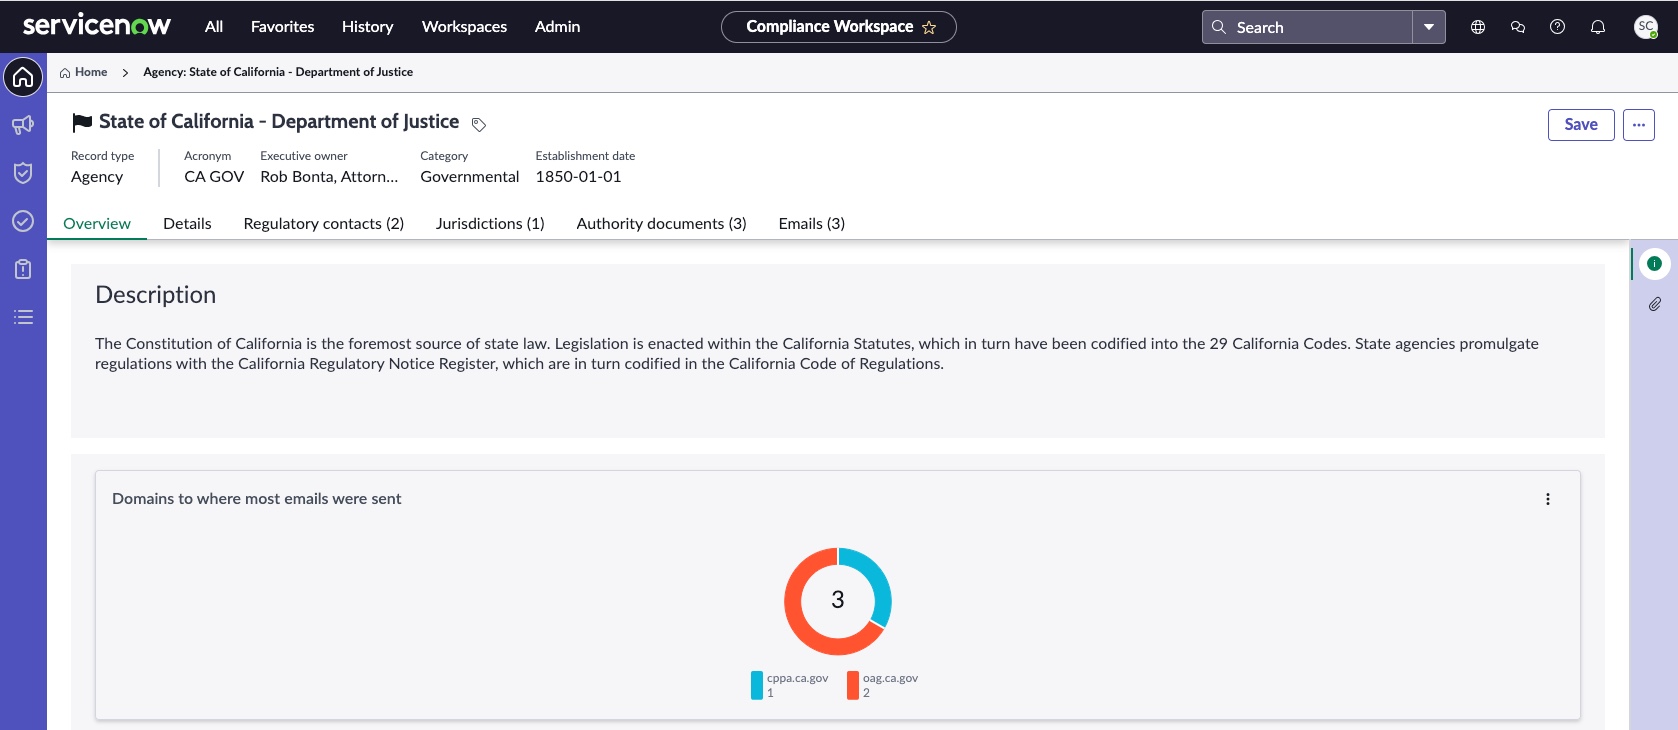Click the Agency record type value
This screenshot has width=1678, height=730.
[97, 177]
